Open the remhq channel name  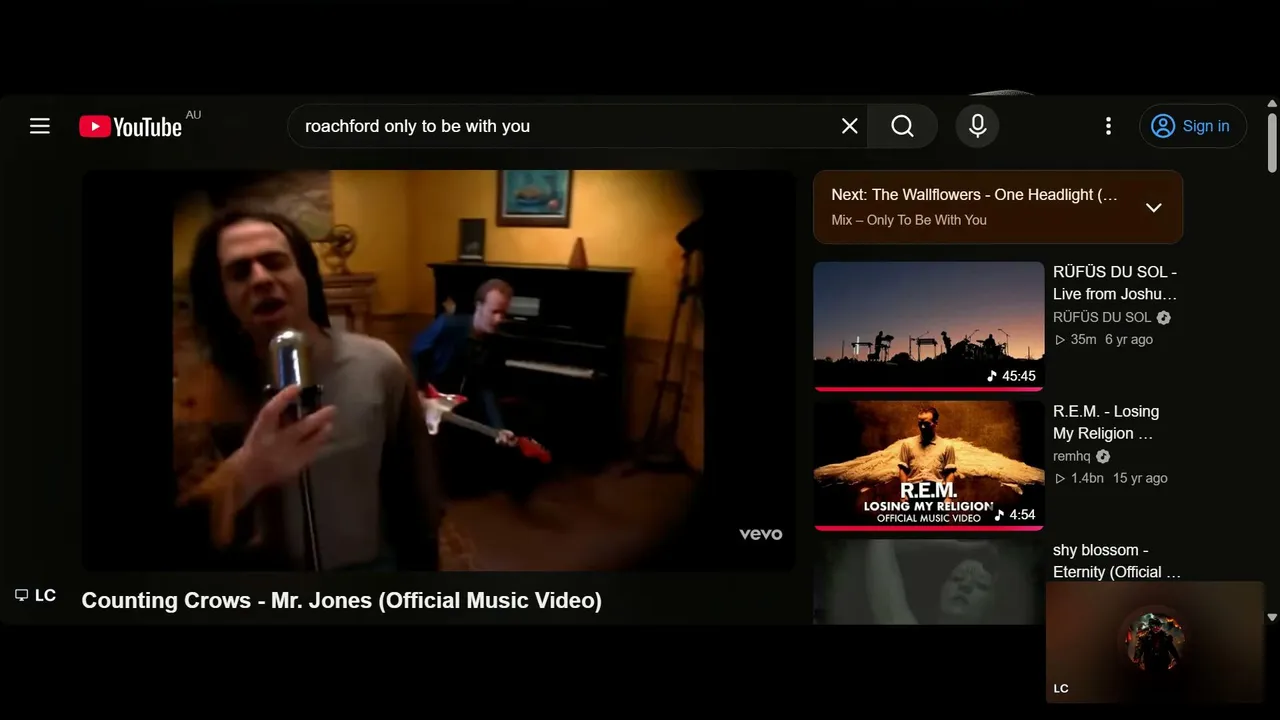point(1072,456)
